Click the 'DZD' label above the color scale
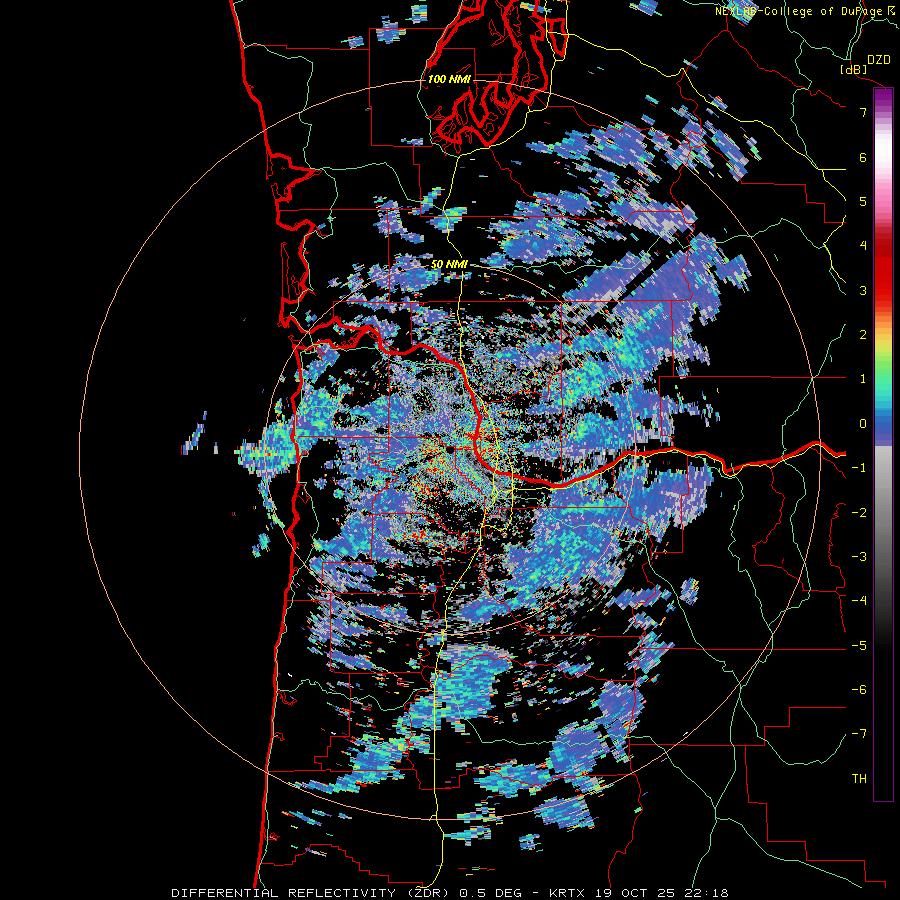 tap(878, 60)
